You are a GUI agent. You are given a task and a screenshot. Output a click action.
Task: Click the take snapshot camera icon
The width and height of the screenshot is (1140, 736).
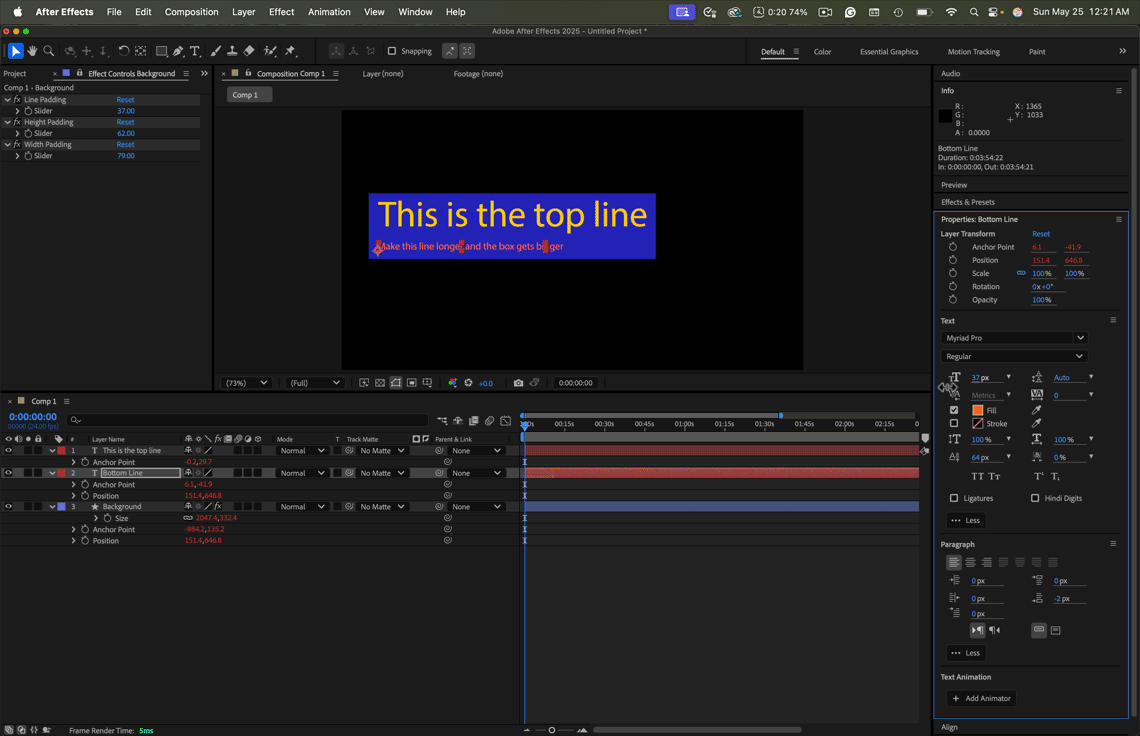(x=518, y=383)
